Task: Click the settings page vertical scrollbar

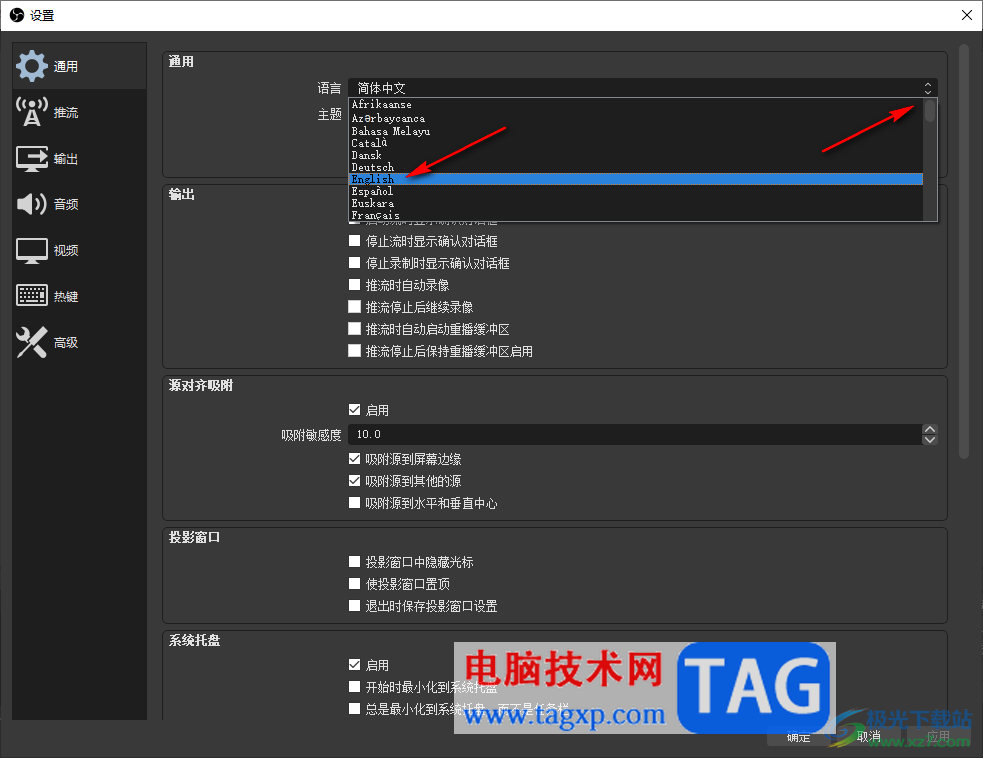Action: pyautogui.click(x=964, y=251)
